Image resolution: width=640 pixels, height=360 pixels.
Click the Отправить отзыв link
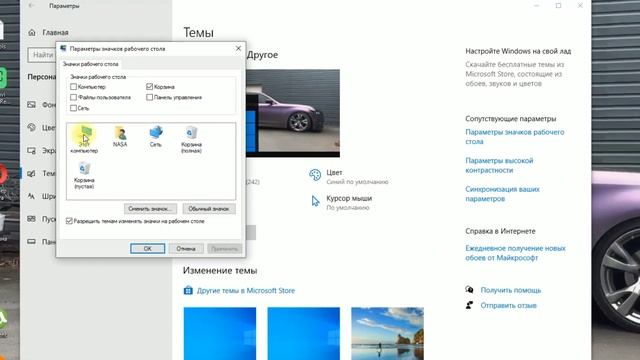point(509,305)
